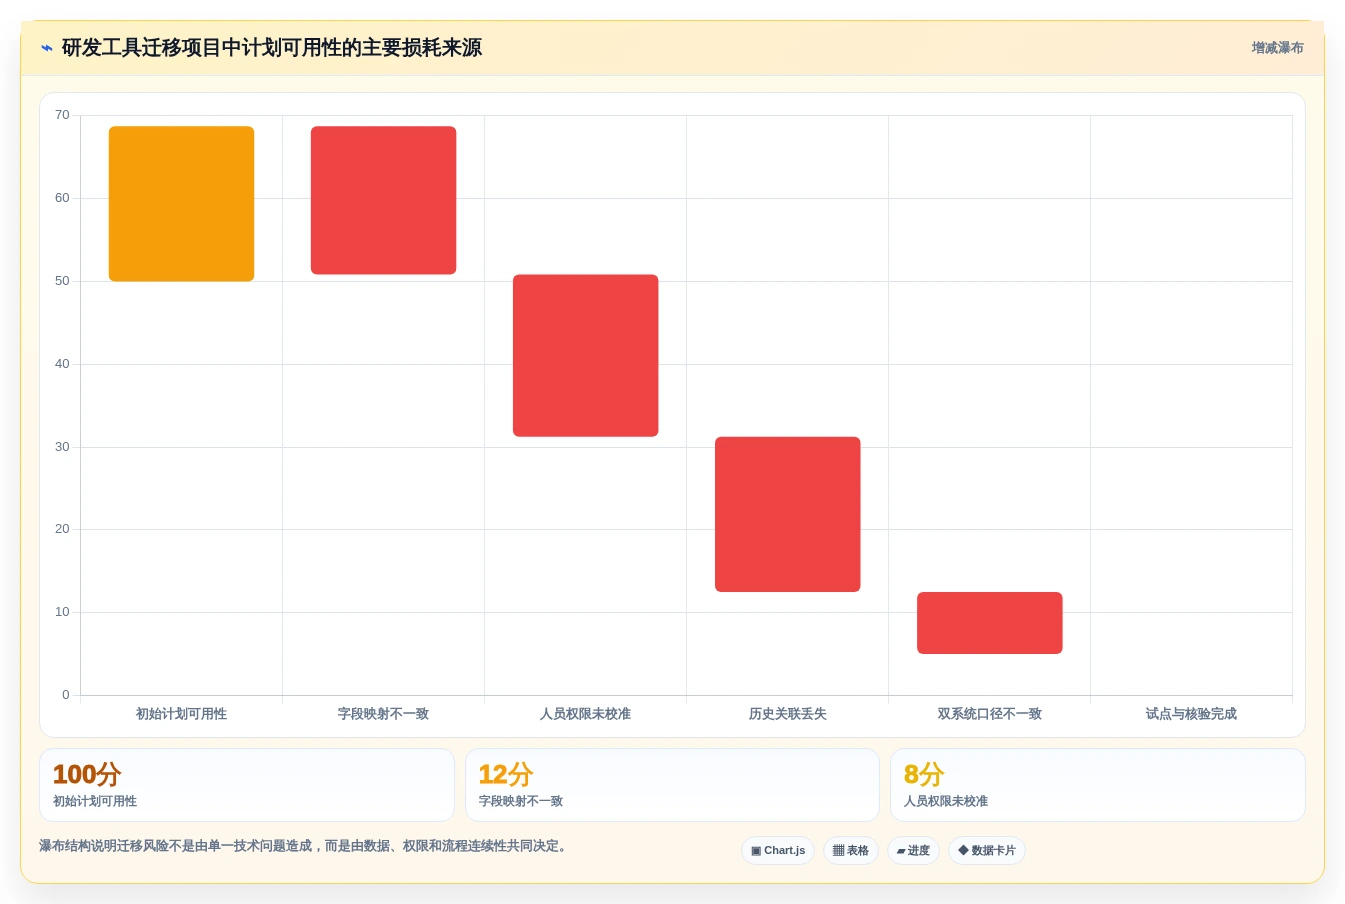Click the 8分 data card
Screen dimensions: 1345x904
1098,785
